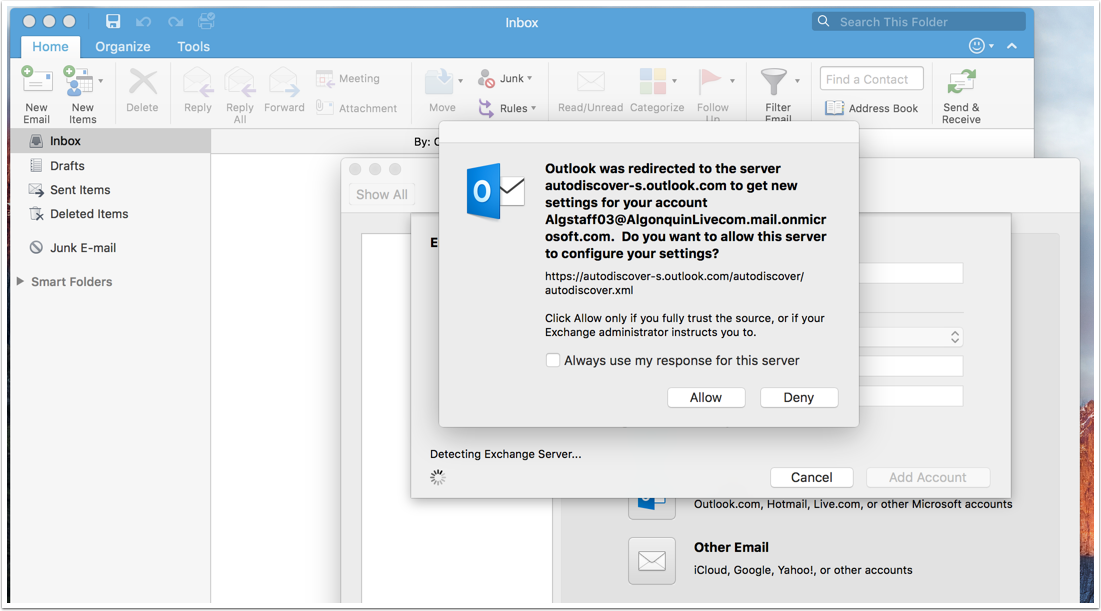Viewport: 1101px width, 611px height.
Task: Open the Rules dropdown menu
Action: point(533,108)
